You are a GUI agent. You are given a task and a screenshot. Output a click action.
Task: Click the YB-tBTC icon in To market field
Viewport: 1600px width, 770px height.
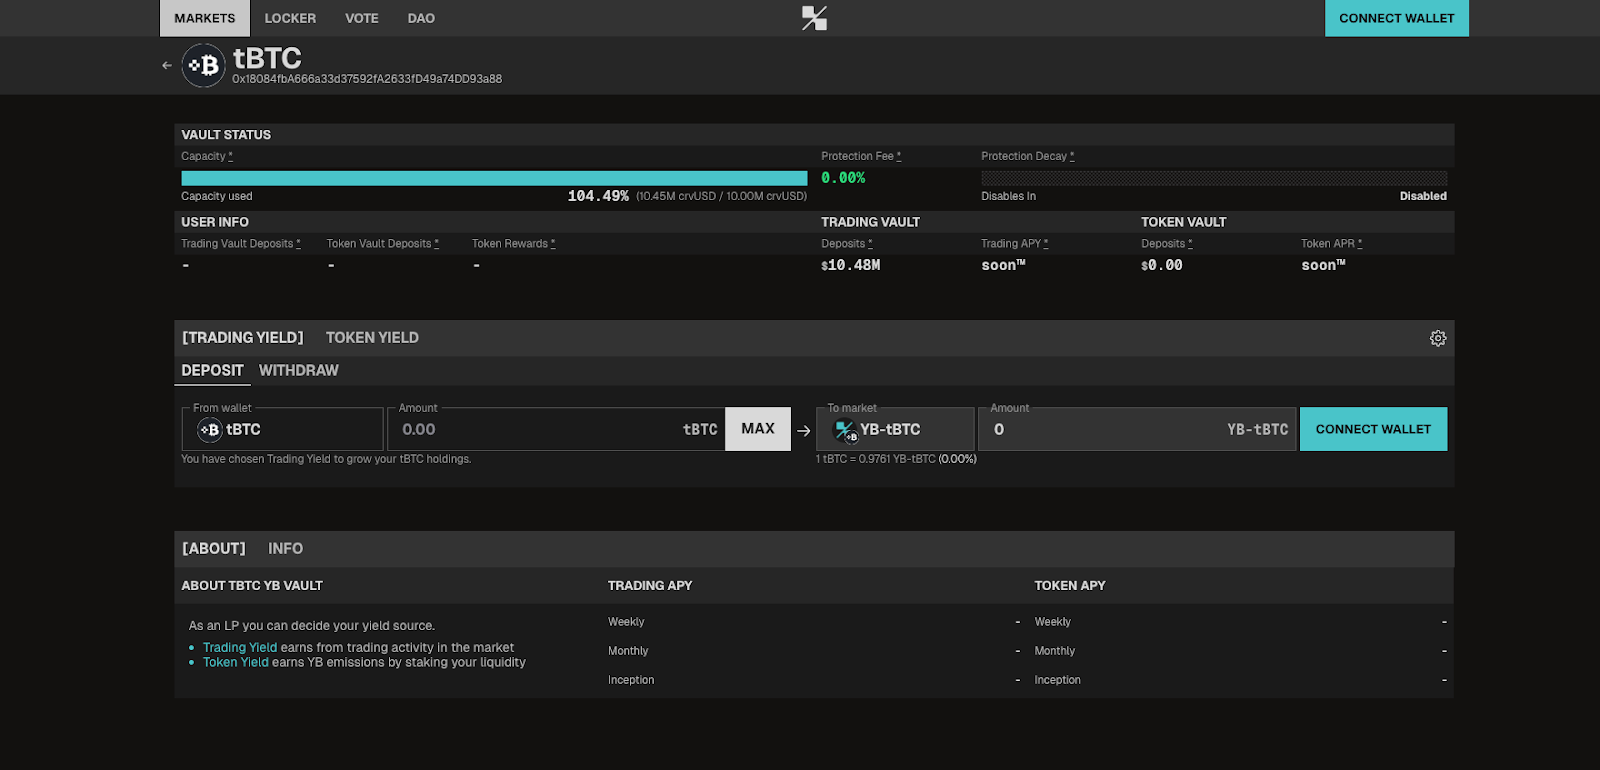846,431
